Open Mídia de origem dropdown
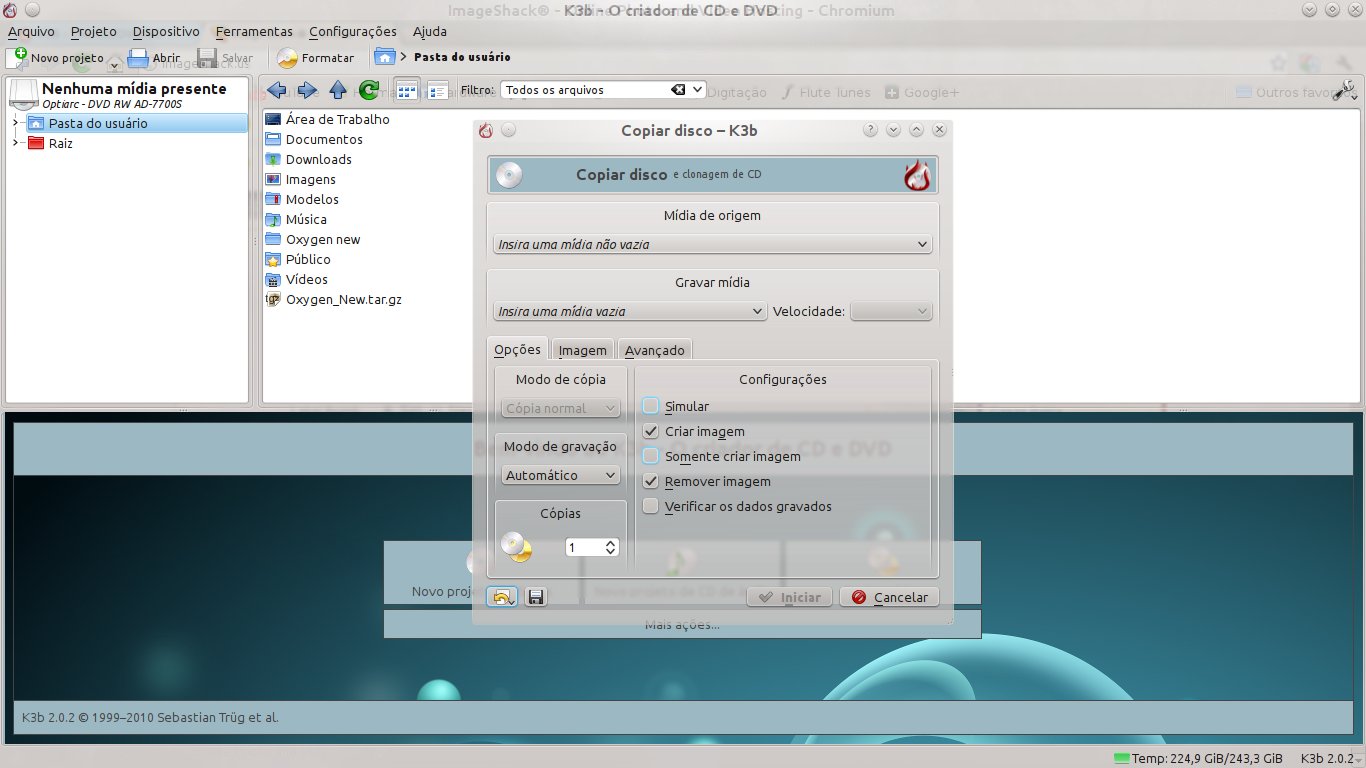The image size is (1366, 768). (x=712, y=244)
